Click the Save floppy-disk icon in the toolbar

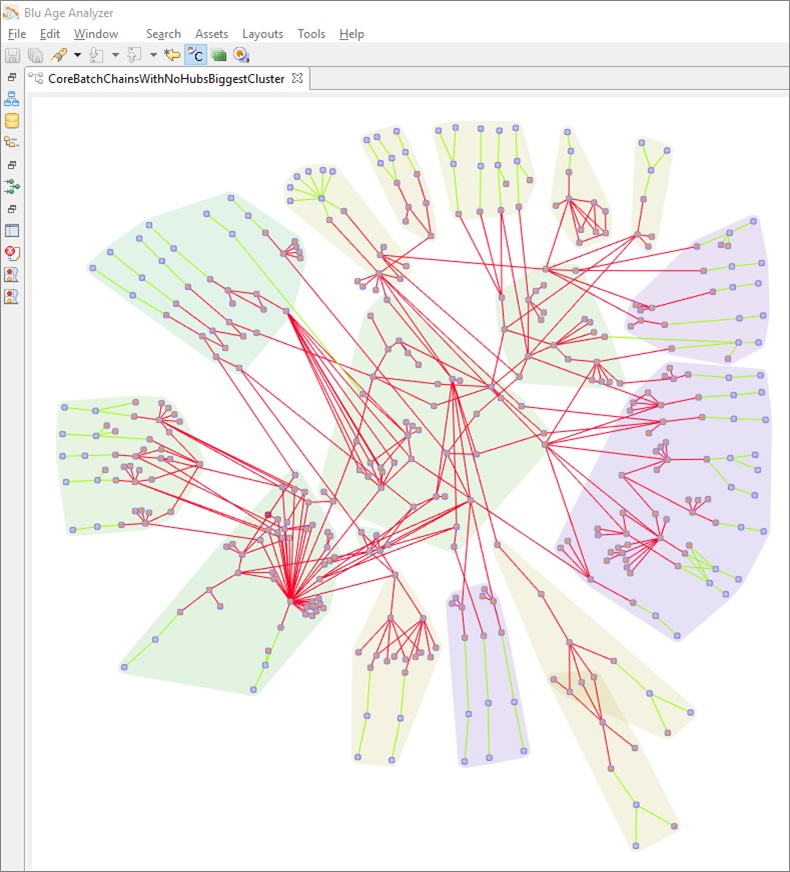coord(12,55)
